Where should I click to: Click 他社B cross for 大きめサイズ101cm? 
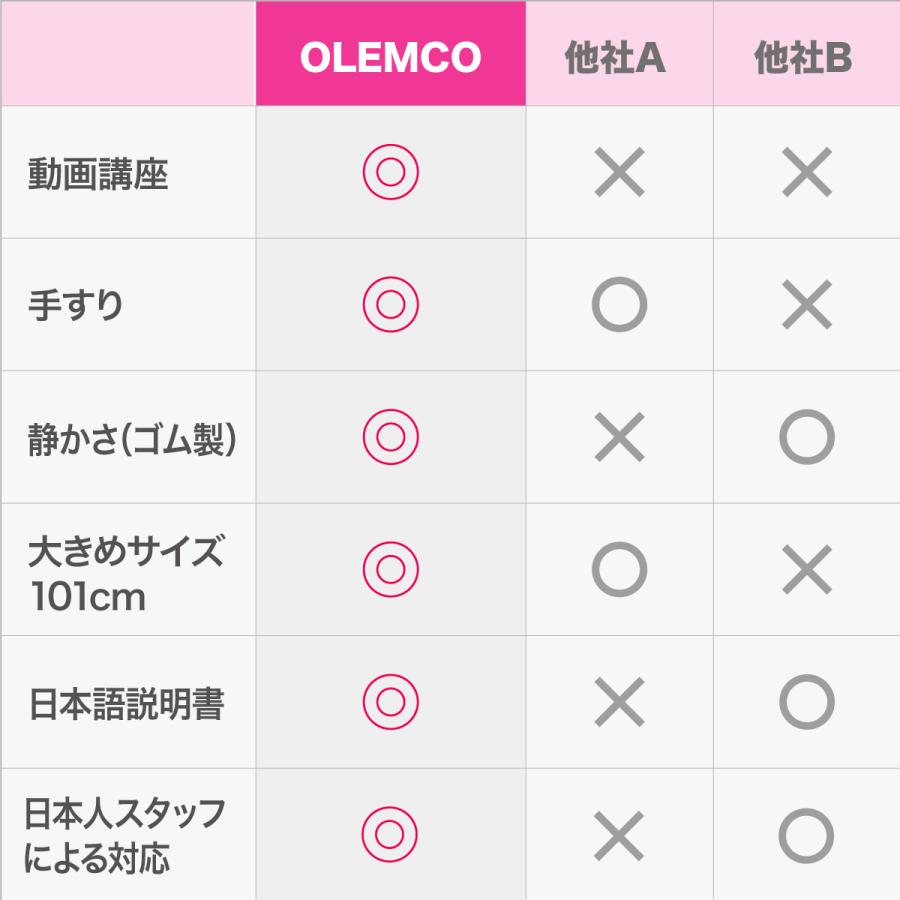pyautogui.click(x=806, y=570)
